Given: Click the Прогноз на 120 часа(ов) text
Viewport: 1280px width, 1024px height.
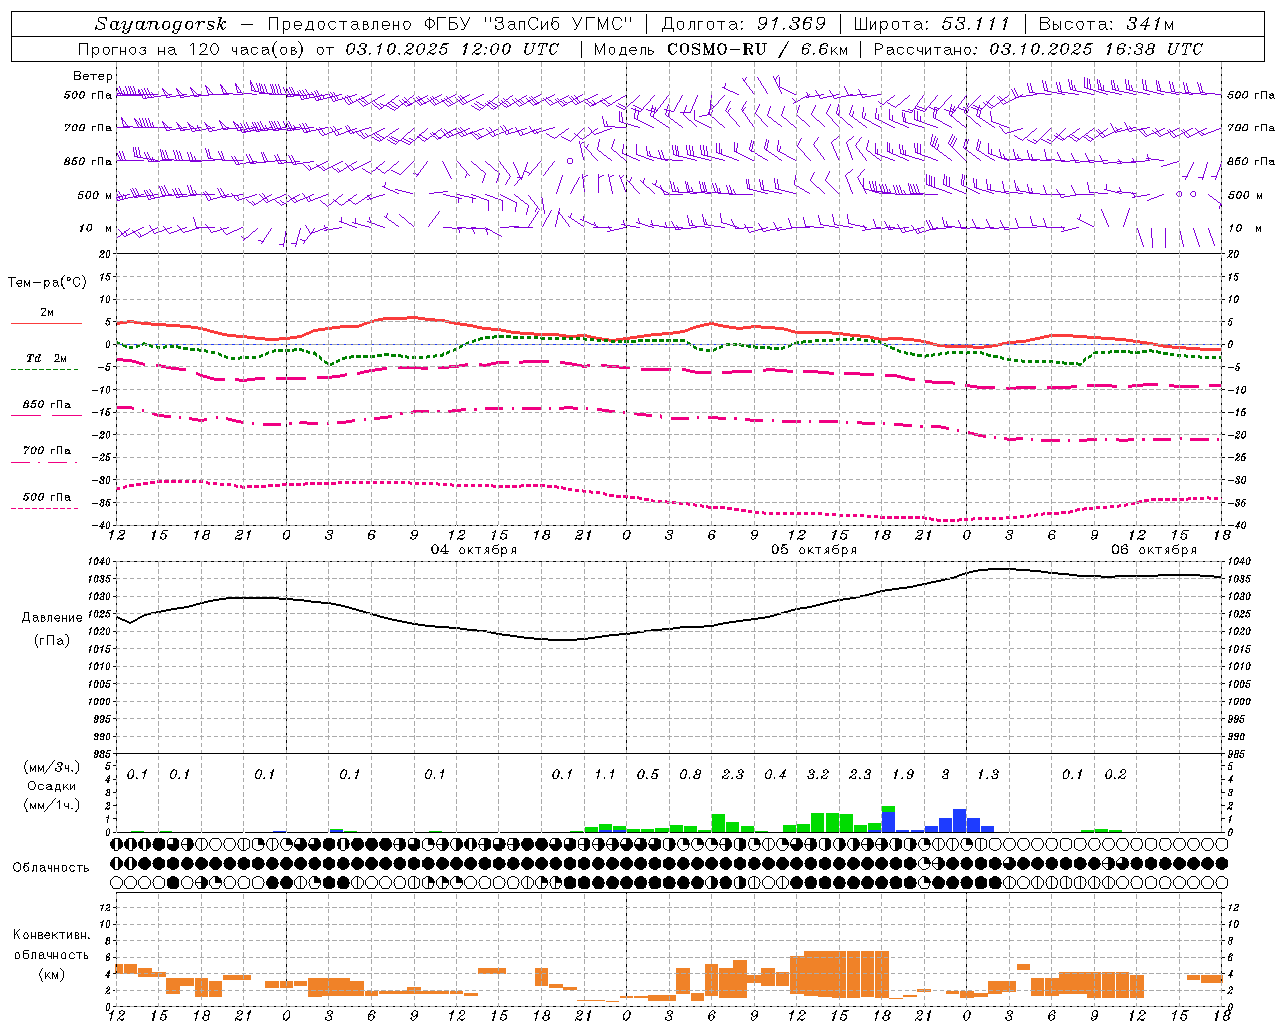Looking at the screenshot, I should (x=192, y=49).
